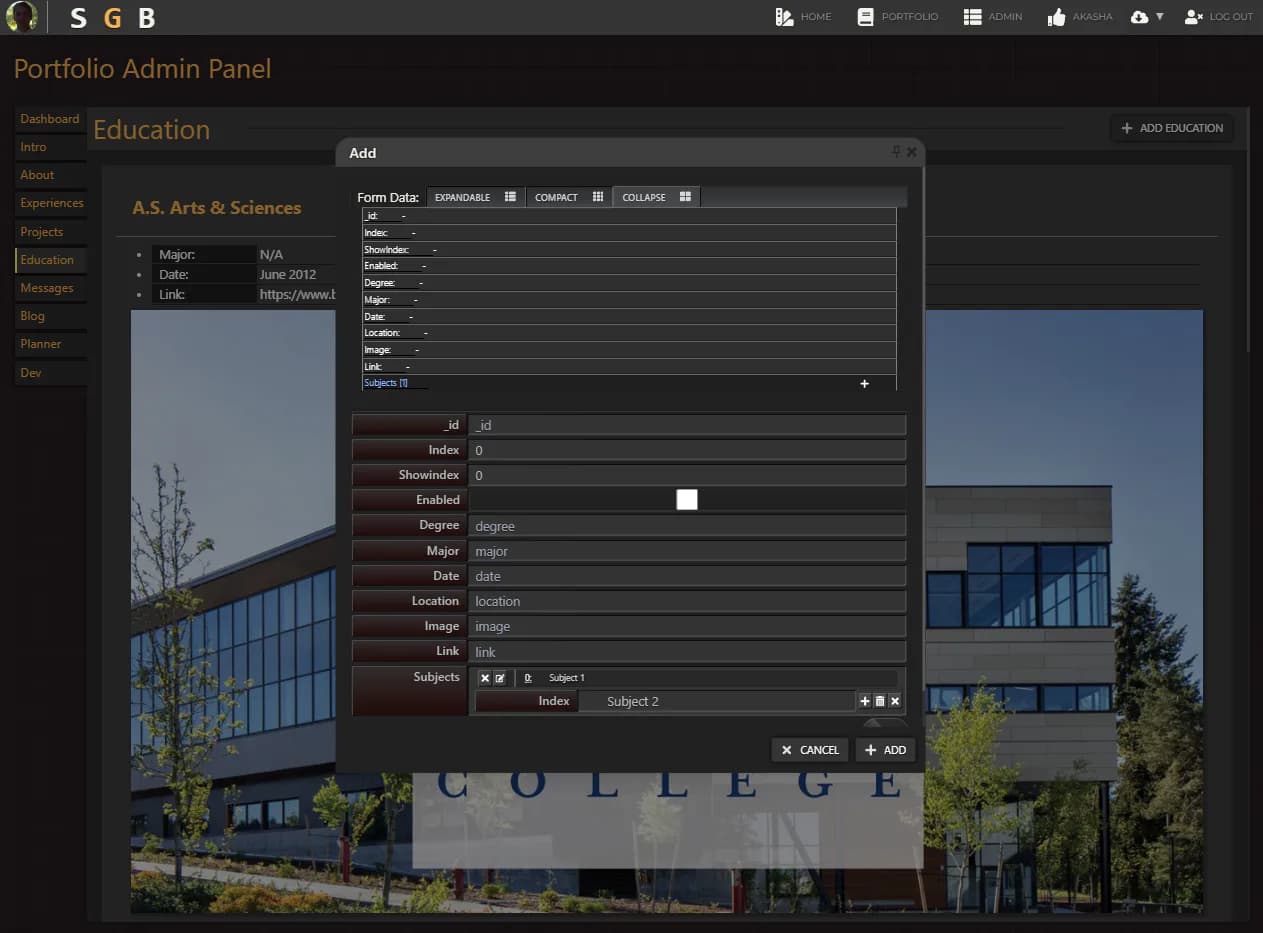Go to Admin from top navigation
The height and width of the screenshot is (933, 1263).
click(992, 17)
